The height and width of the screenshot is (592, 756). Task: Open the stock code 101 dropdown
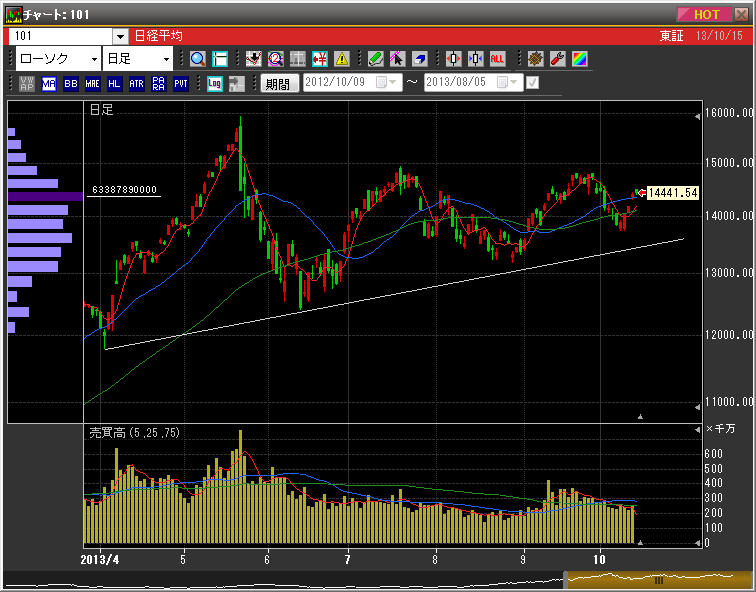(120, 36)
